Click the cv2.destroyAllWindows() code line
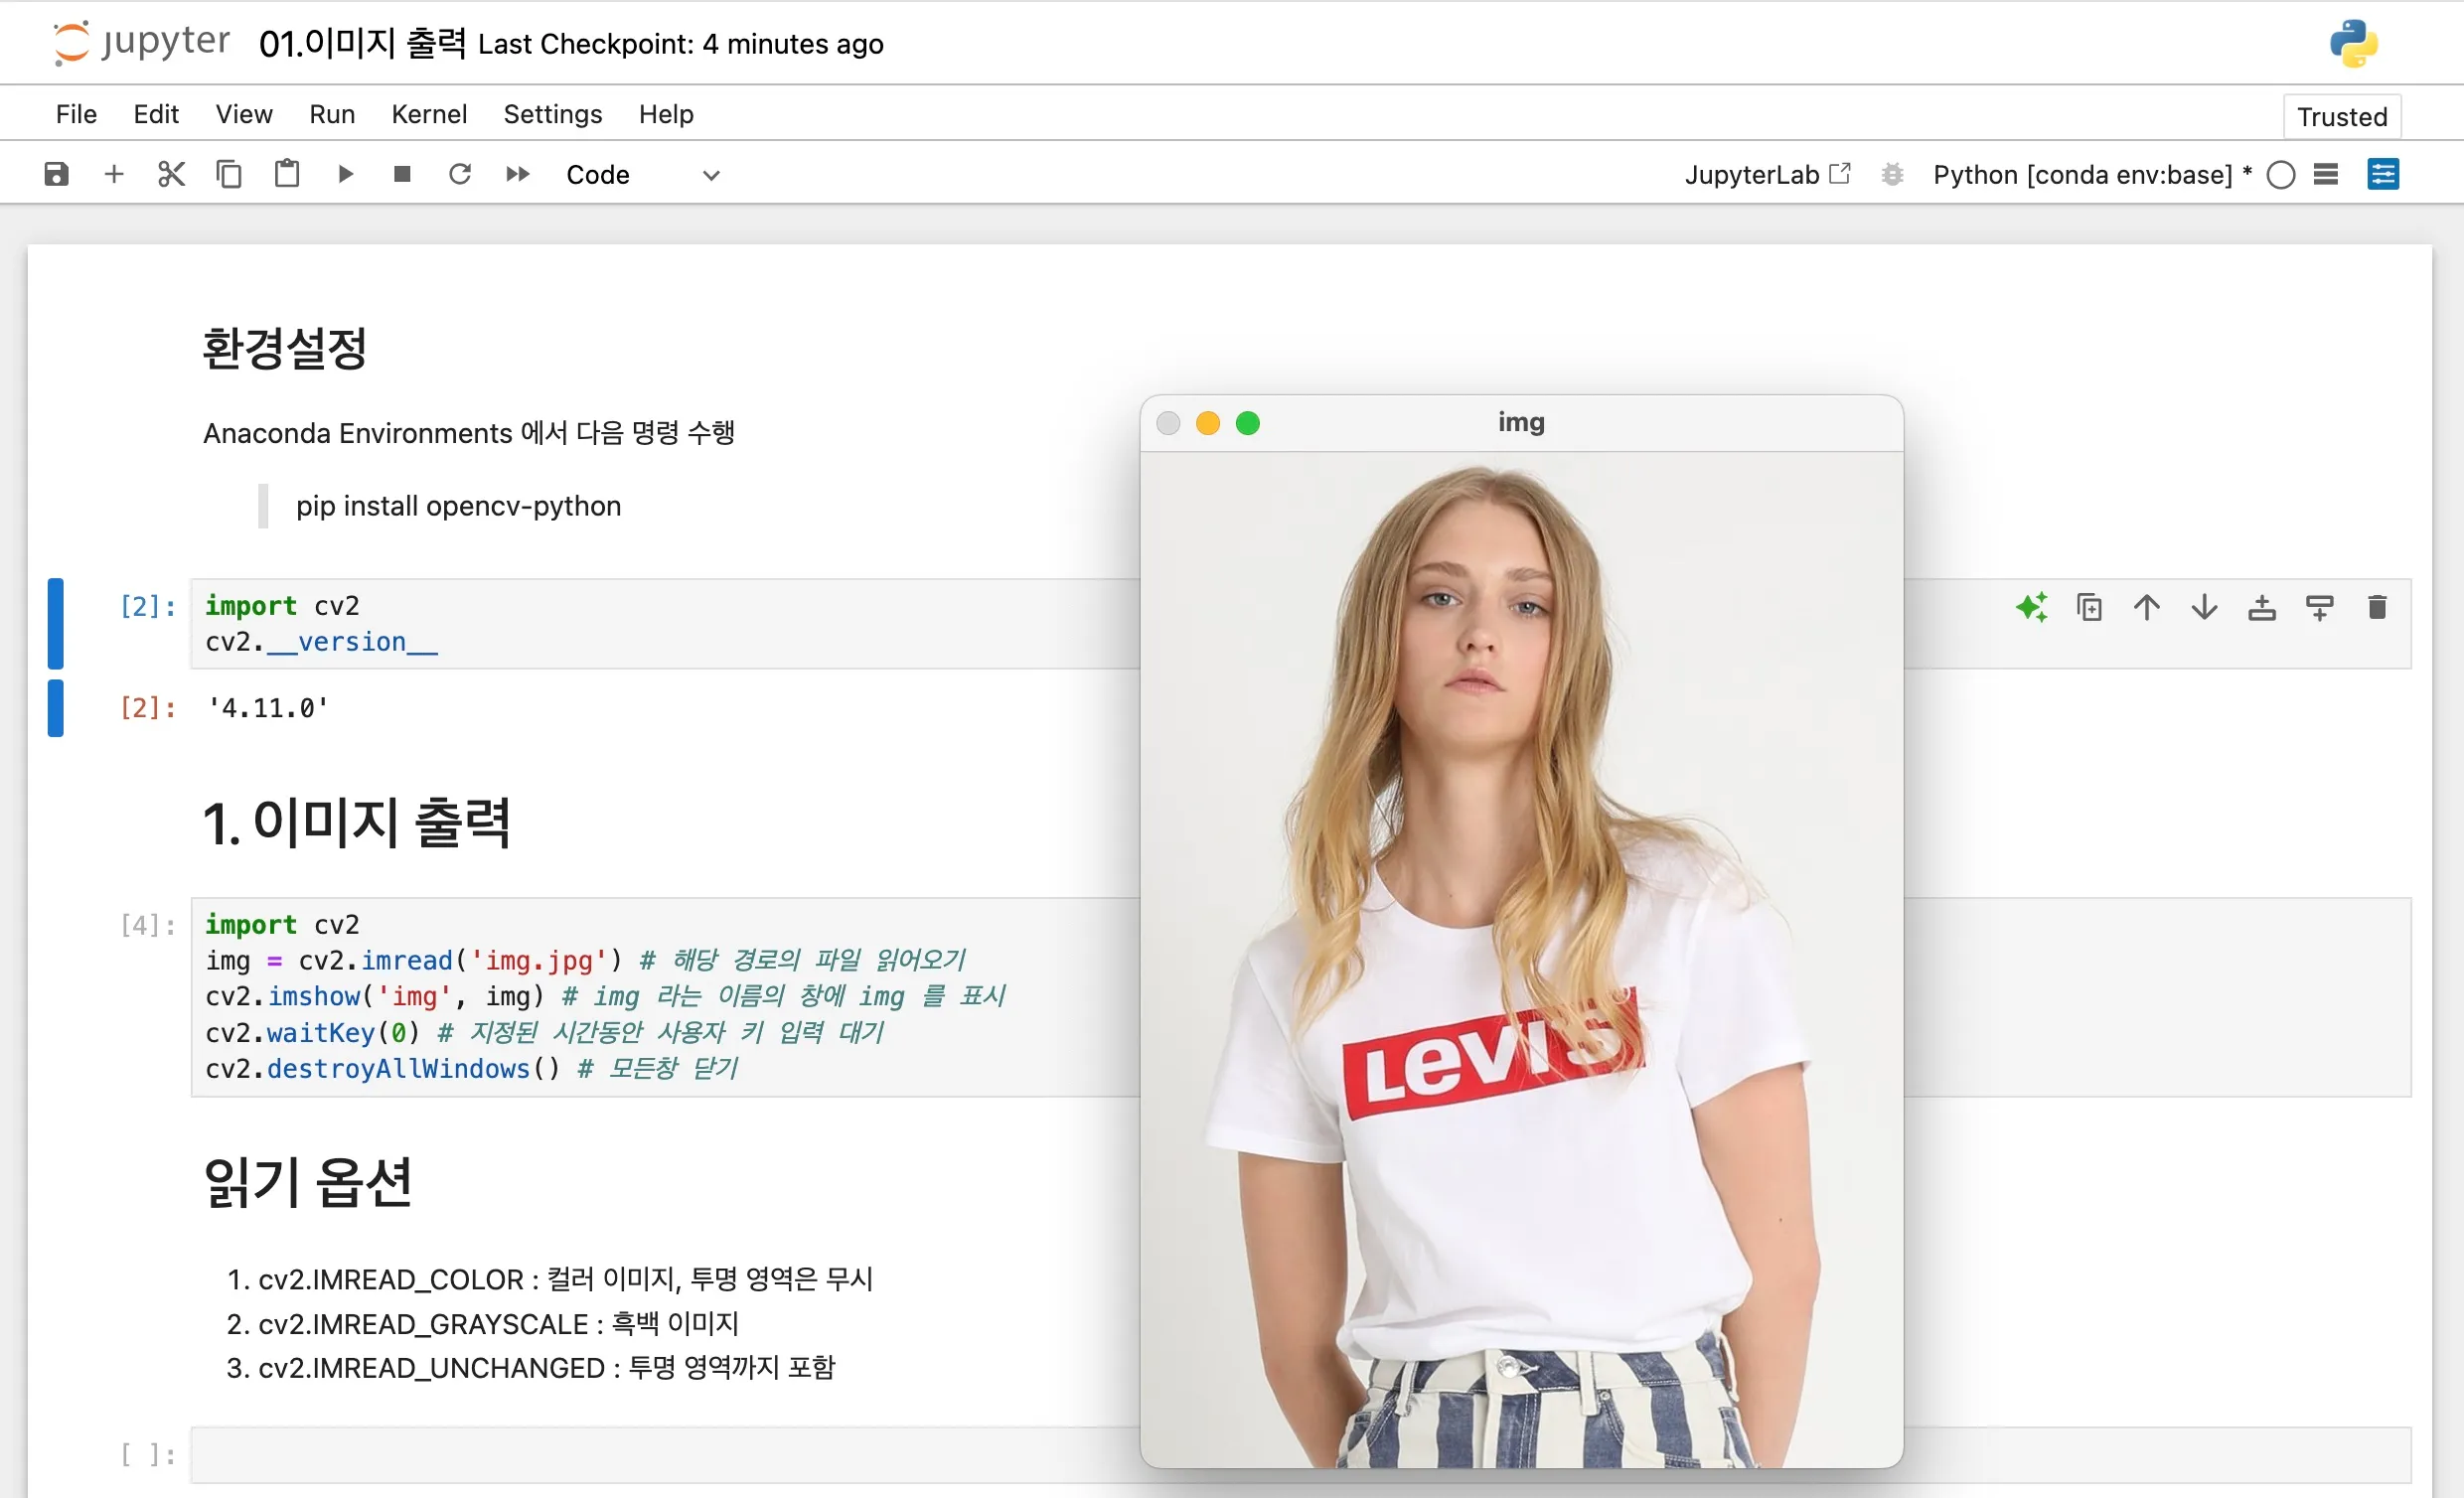The height and width of the screenshot is (1498, 2464). tap(472, 1068)
